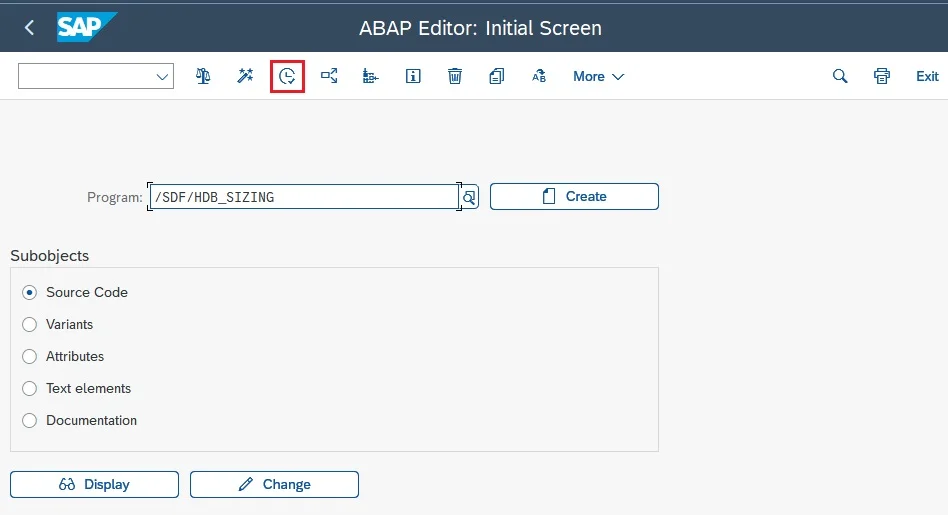Display object list hierarchy icon
Viewport: 948px width, 515px height.
371,76
